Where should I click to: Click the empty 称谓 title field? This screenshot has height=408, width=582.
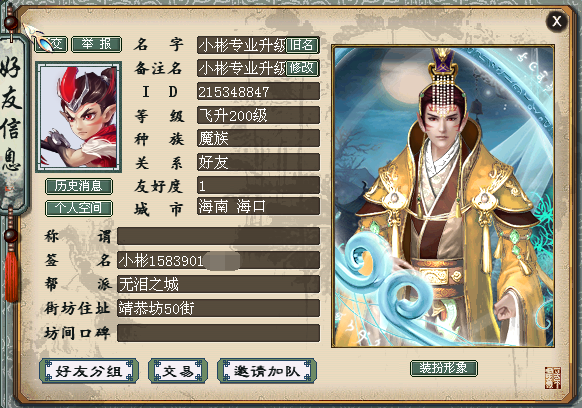click(218, 236)
